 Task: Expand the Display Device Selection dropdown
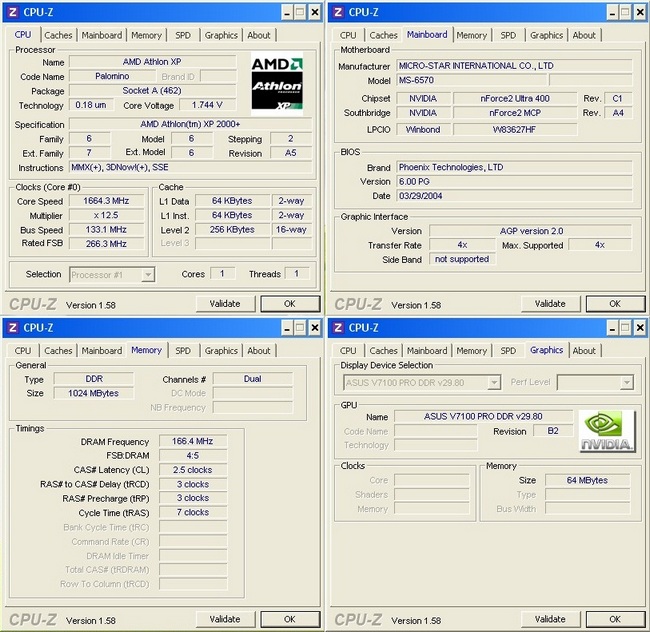[x=494, y=382]
